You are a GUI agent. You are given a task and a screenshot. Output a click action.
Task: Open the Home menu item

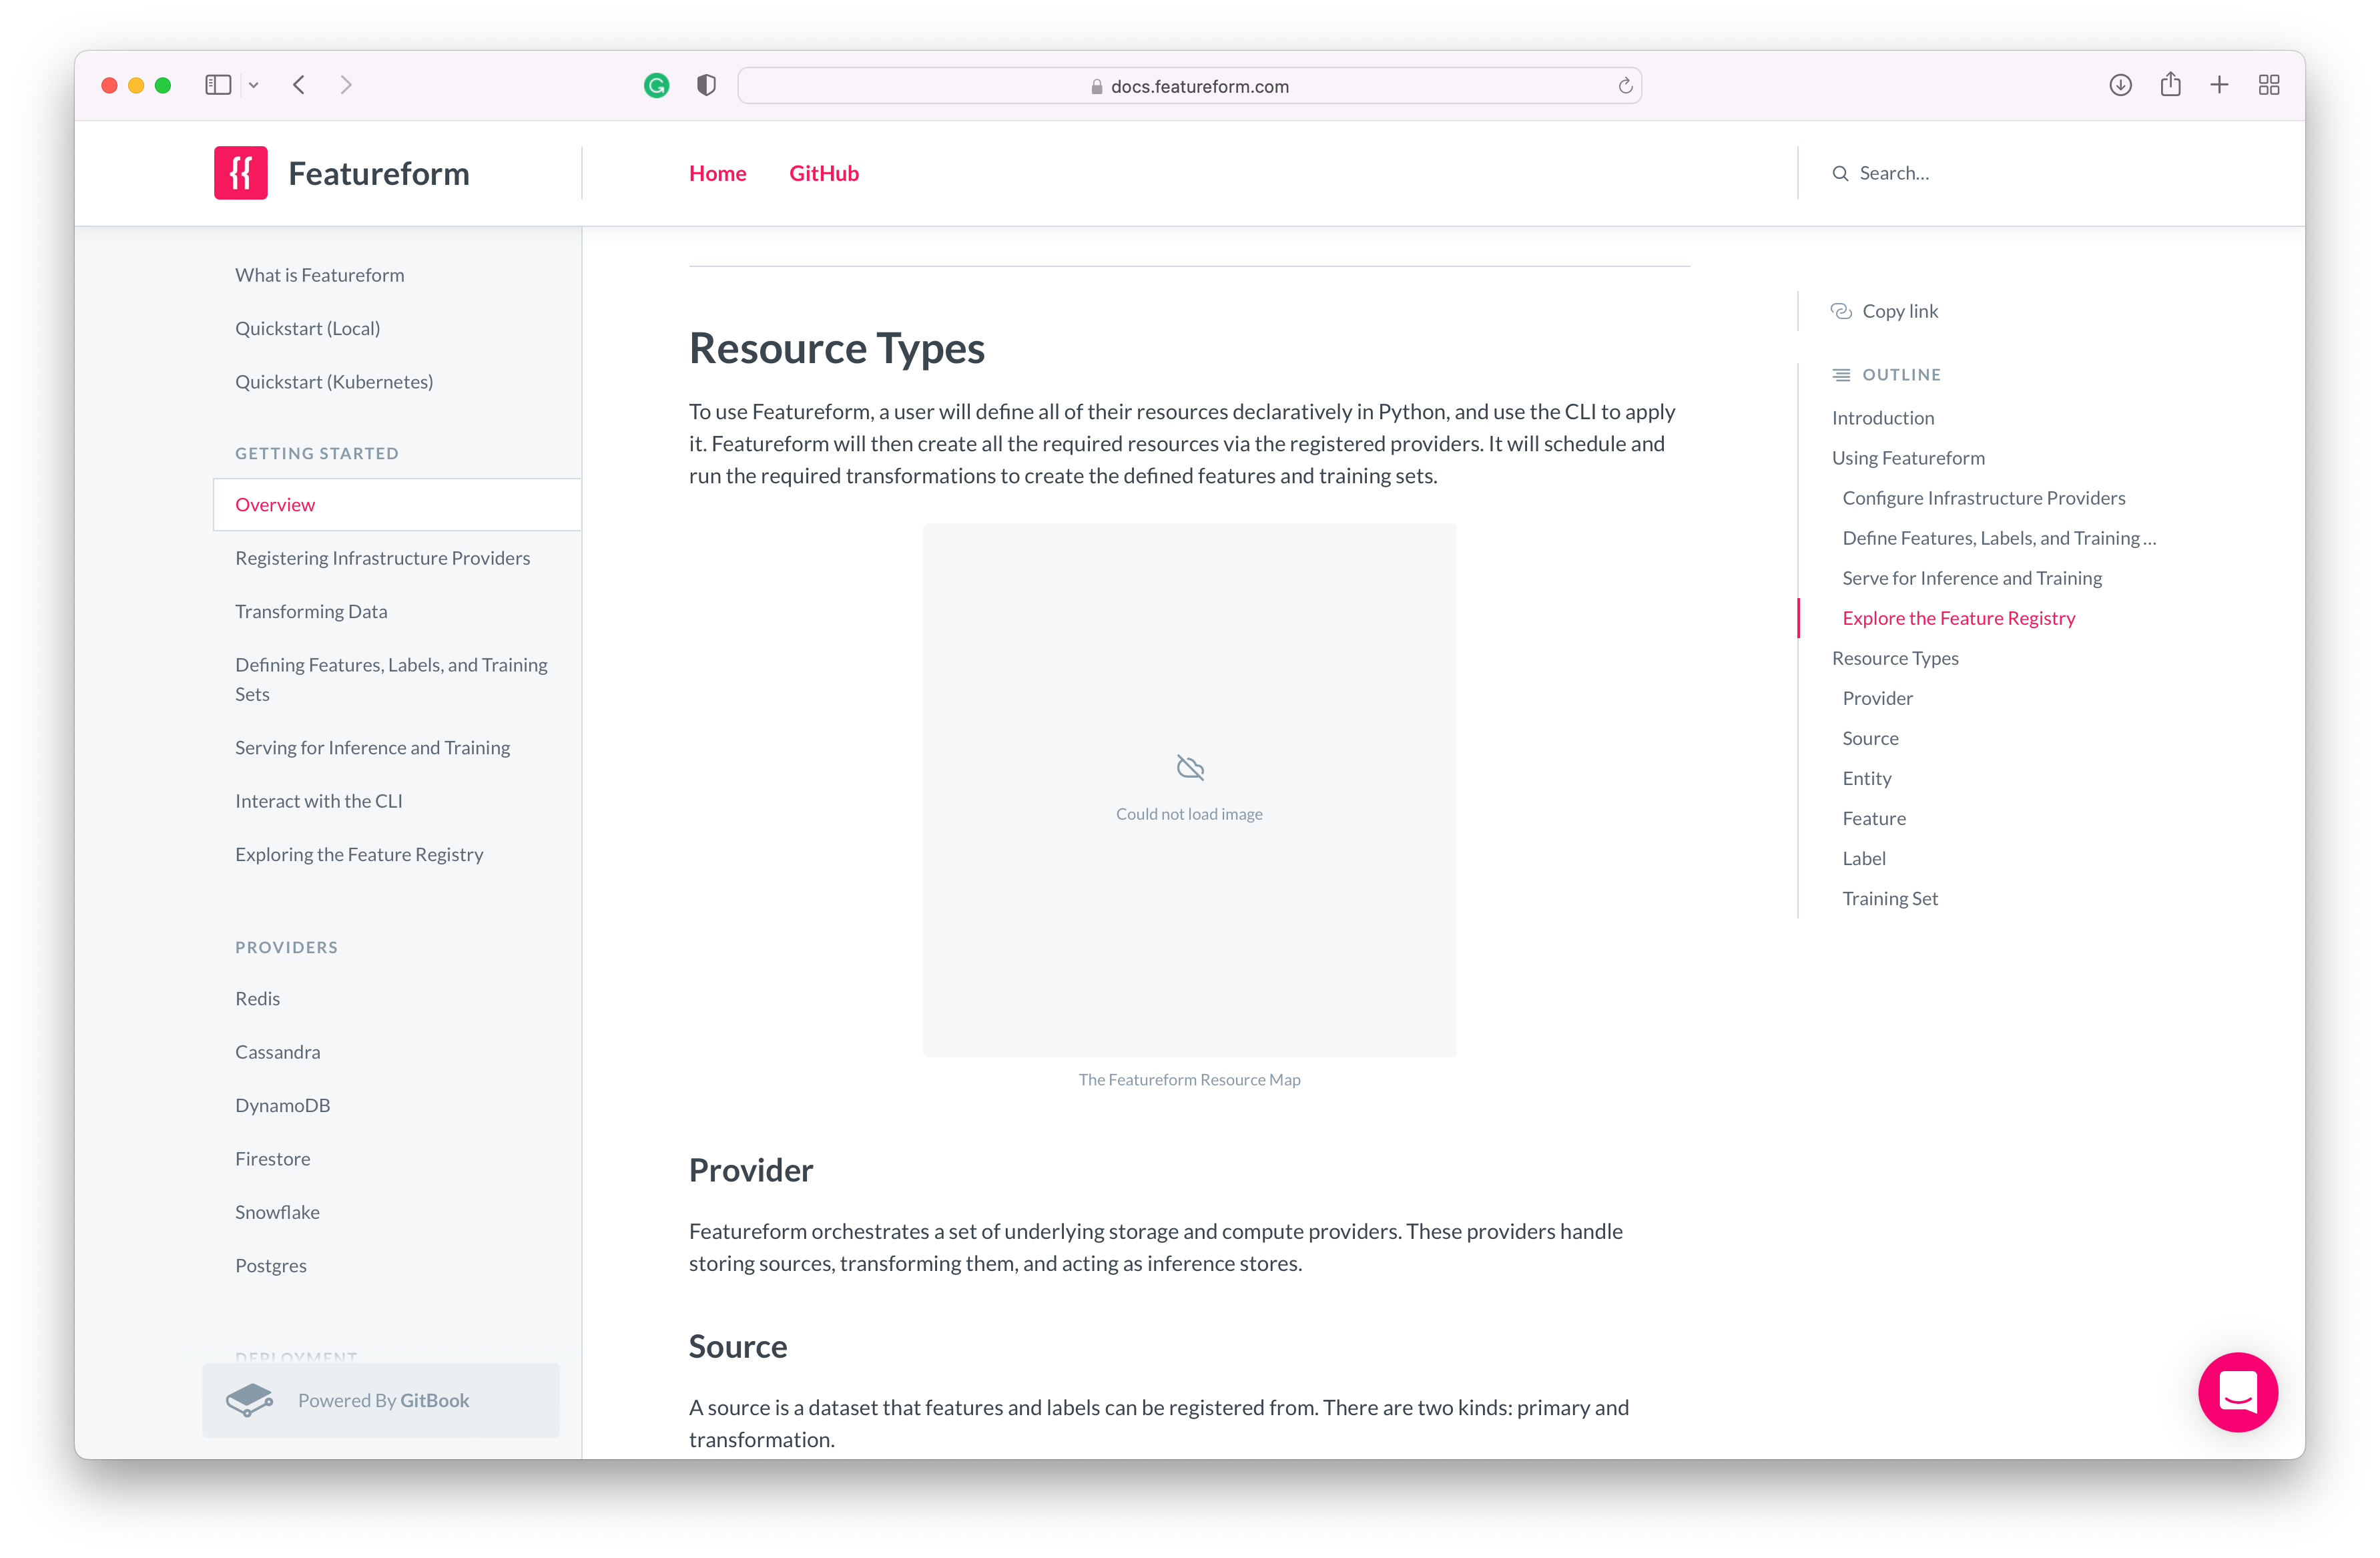(x=717, y=172)
